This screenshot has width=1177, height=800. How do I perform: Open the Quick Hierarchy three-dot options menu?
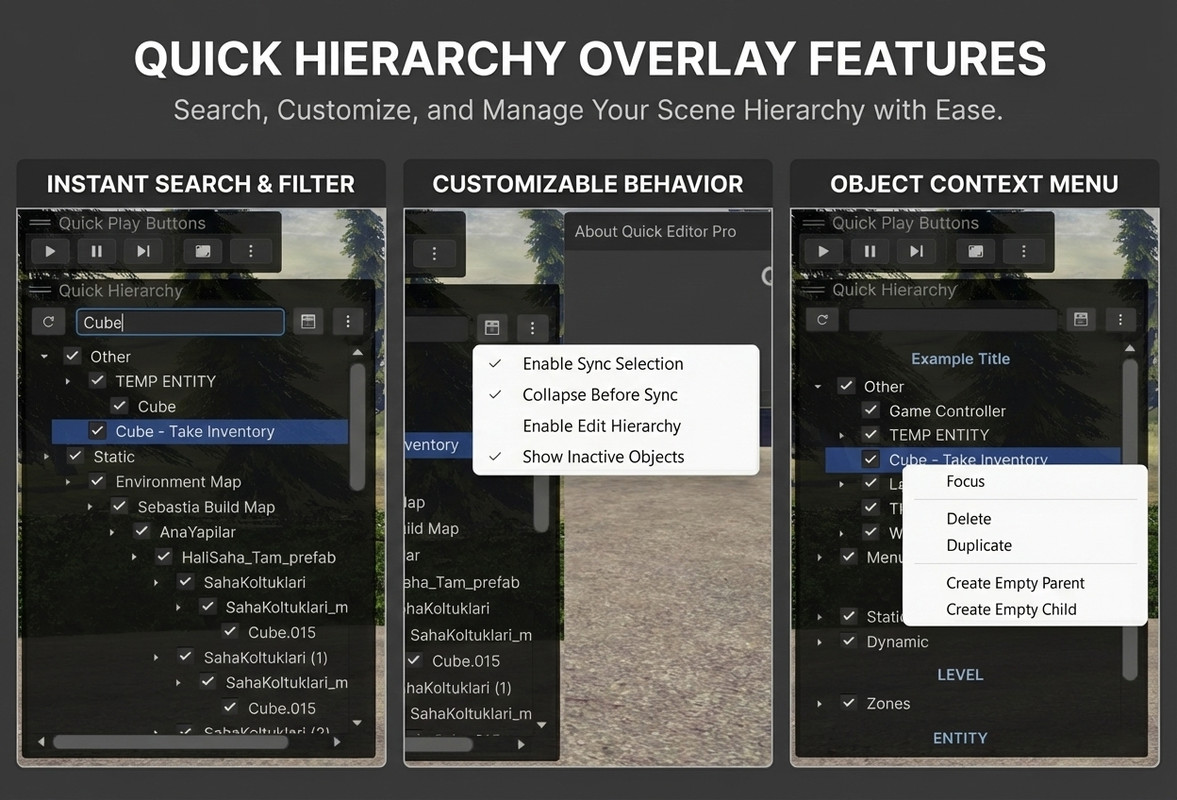click(x=348, y=321)
